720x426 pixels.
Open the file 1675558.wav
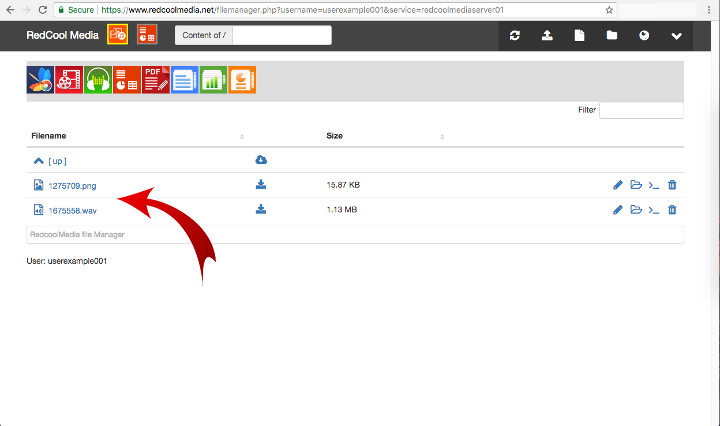(x=72, y=210)
